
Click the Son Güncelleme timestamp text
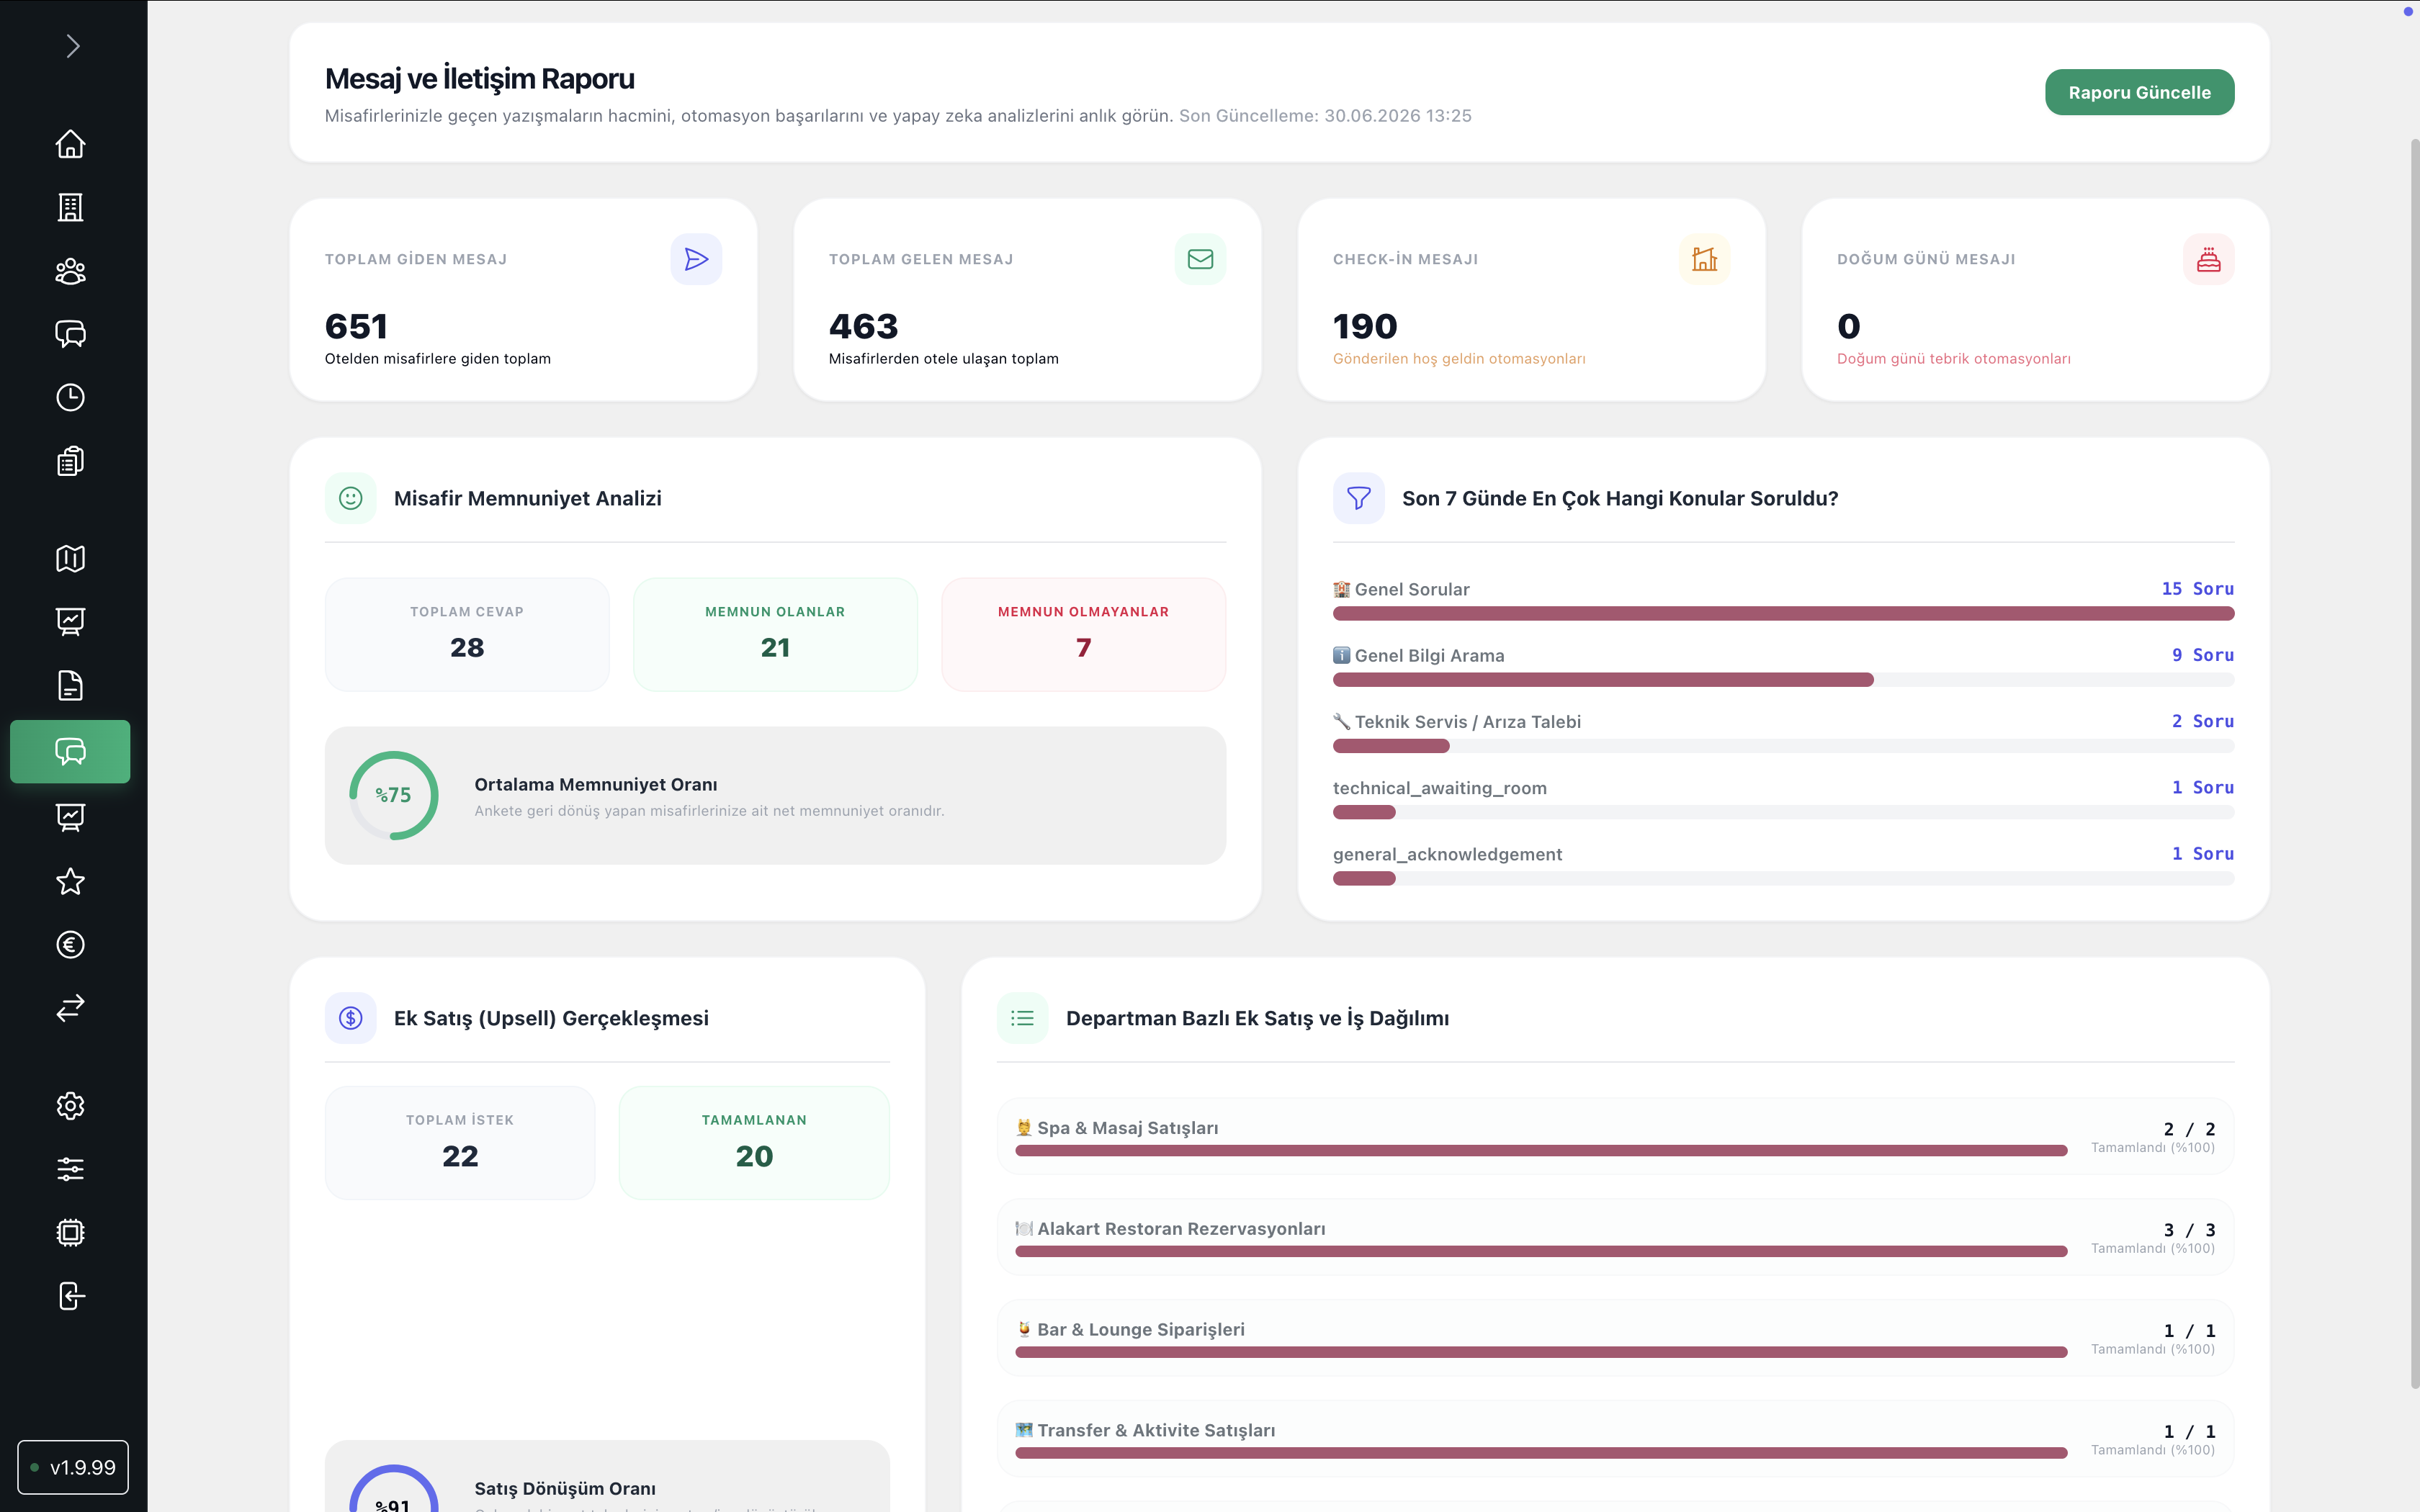coord(1325,116)
